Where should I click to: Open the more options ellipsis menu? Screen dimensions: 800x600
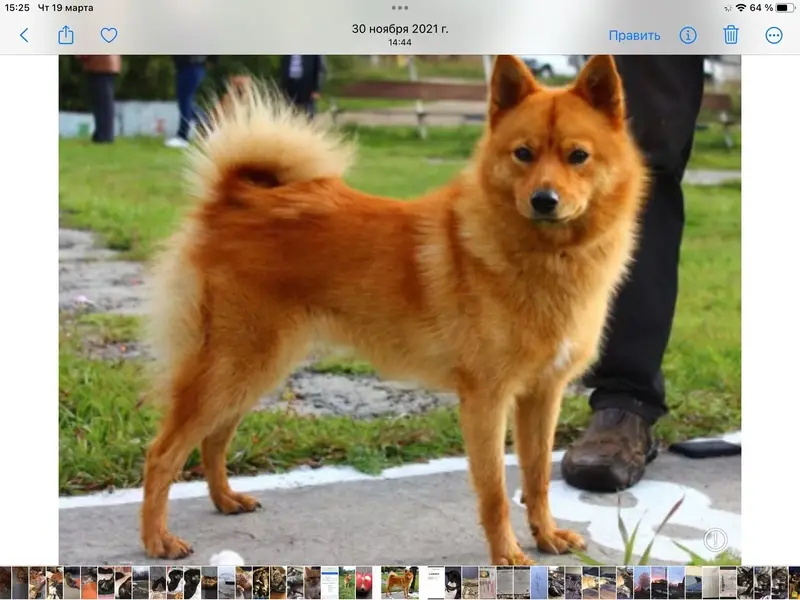pyautogui.click(x=774, y=35)
